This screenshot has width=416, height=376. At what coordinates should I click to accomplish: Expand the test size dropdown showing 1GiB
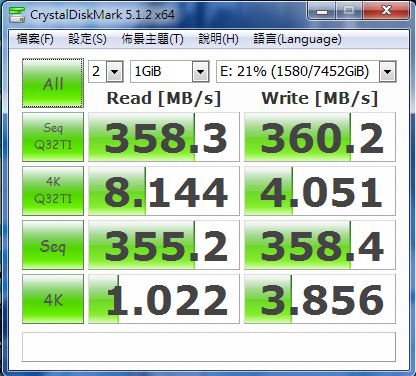pyautogui.click(x=200, y=72)
